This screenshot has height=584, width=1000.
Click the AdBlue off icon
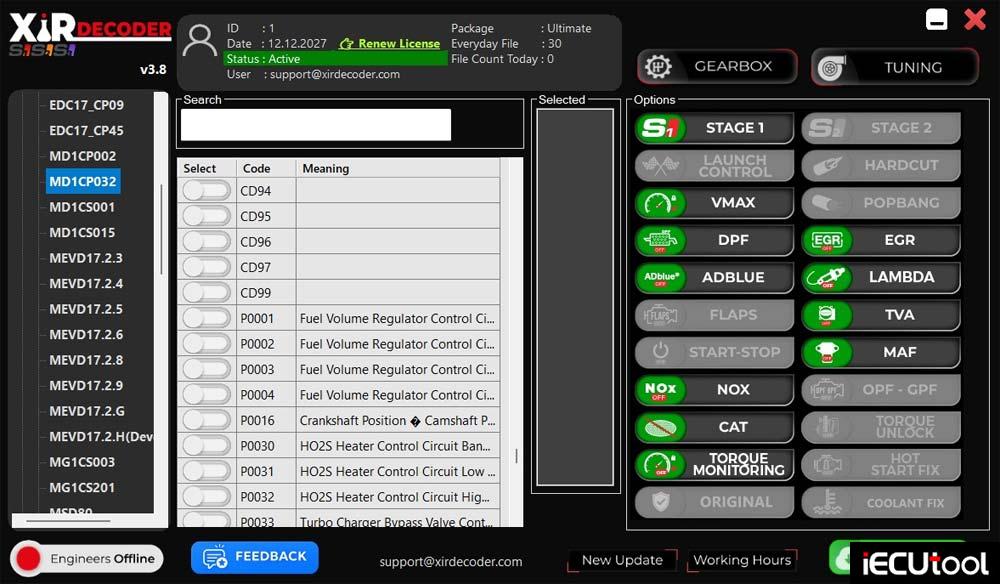[660, 277]
